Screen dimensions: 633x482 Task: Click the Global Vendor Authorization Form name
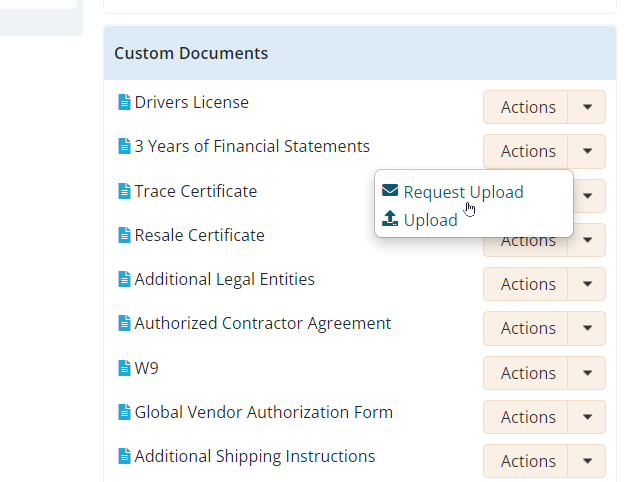click(264, 412)
